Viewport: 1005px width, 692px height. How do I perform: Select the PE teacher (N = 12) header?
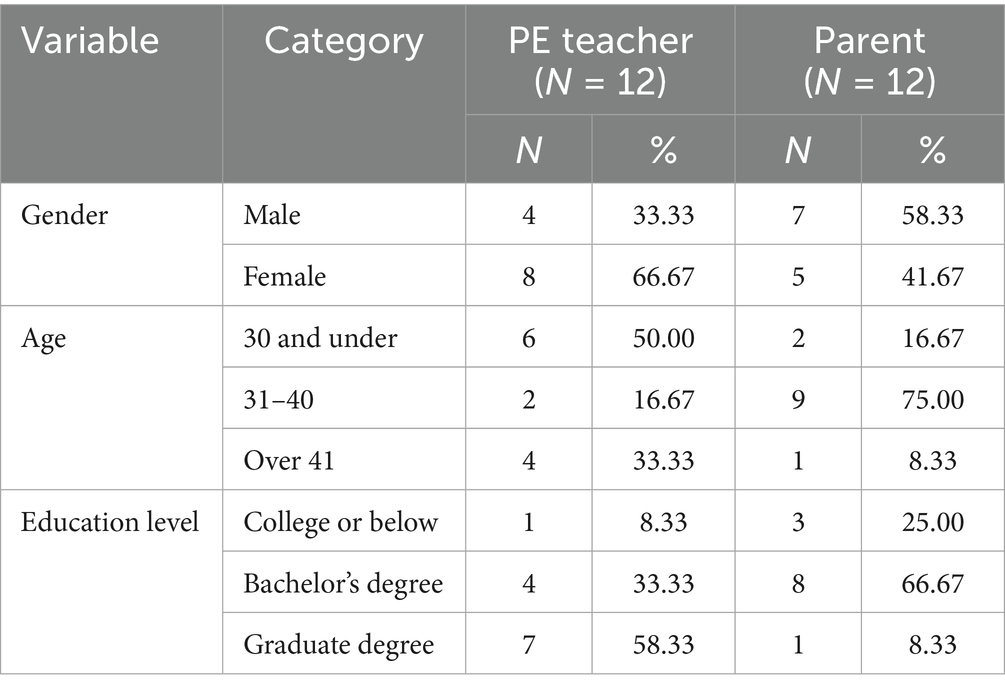[x=598, y=60]
